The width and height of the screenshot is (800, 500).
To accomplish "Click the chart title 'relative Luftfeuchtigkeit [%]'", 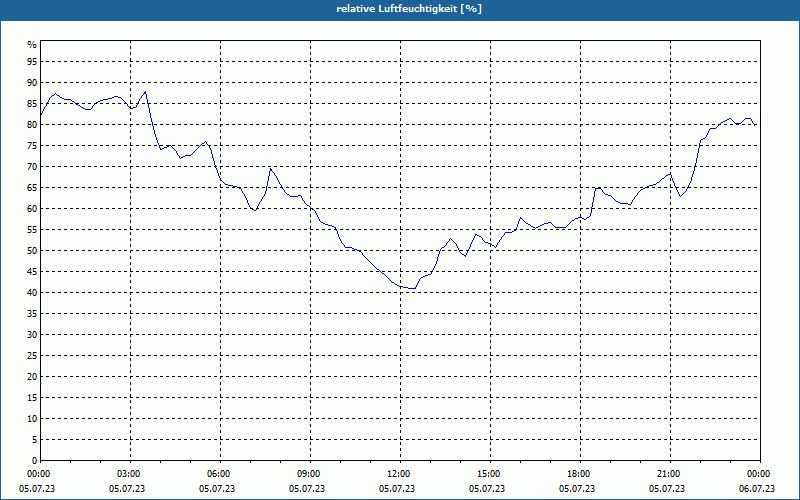I will point(409,9).
